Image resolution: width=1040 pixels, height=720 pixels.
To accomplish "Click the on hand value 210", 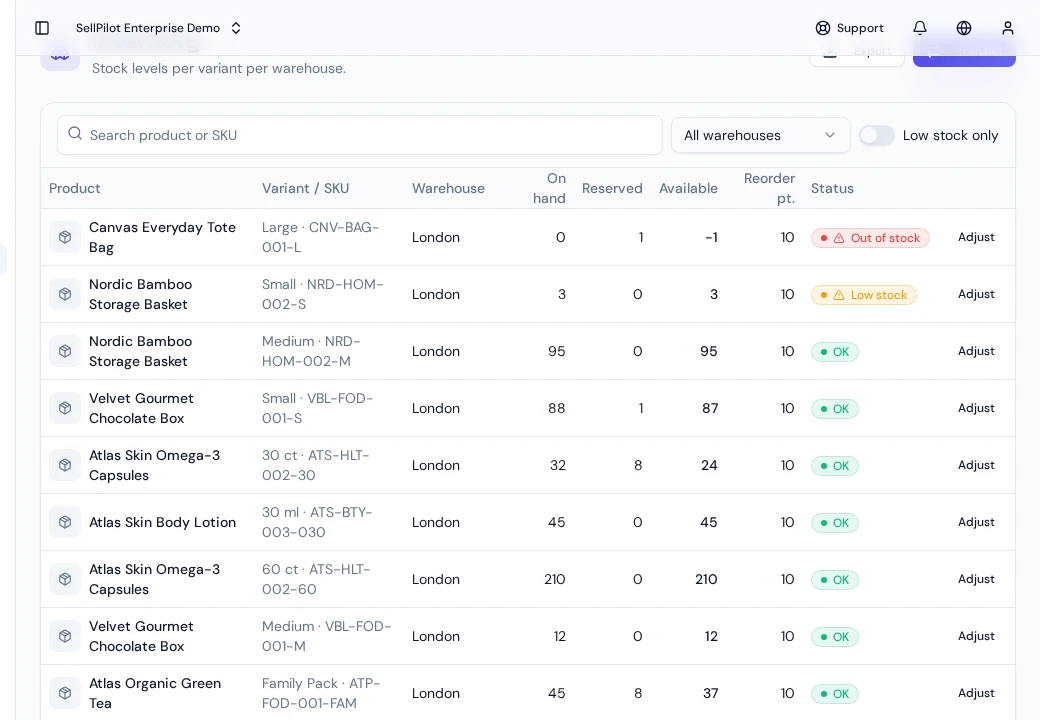I will point(554,579).
